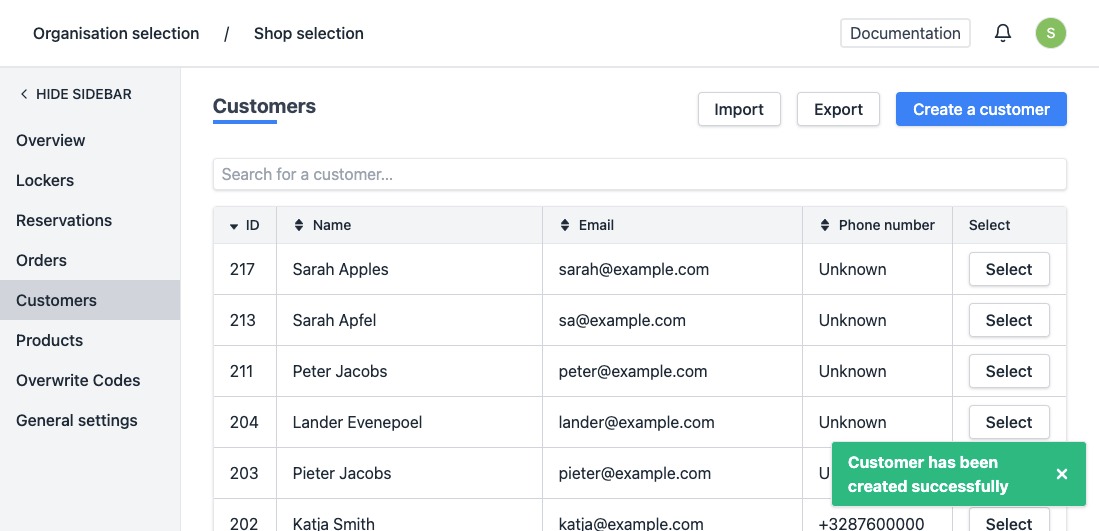
Task: Open Organisation selection breadcrumb
Action: tap(116, 34)
